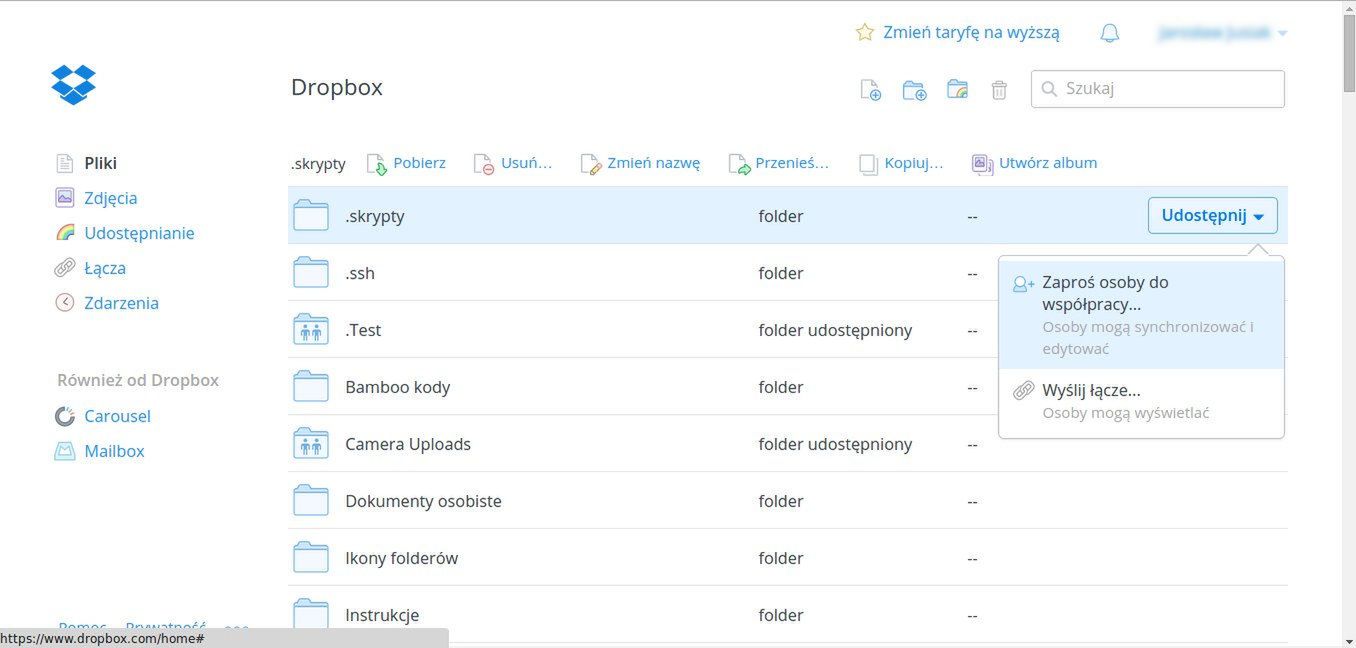Open the Mailbox link
1356x648 pixels.
(114, 451)
